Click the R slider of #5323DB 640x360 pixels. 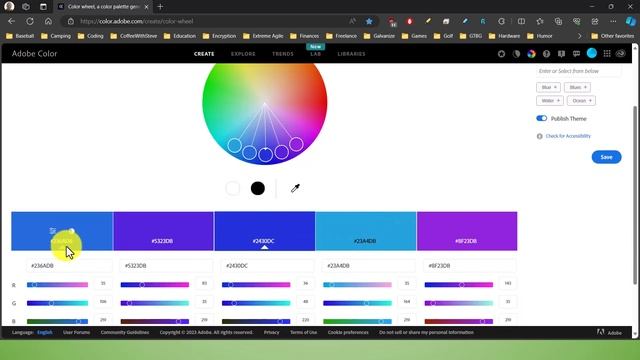pyautogui.click(x=155, y=284)
